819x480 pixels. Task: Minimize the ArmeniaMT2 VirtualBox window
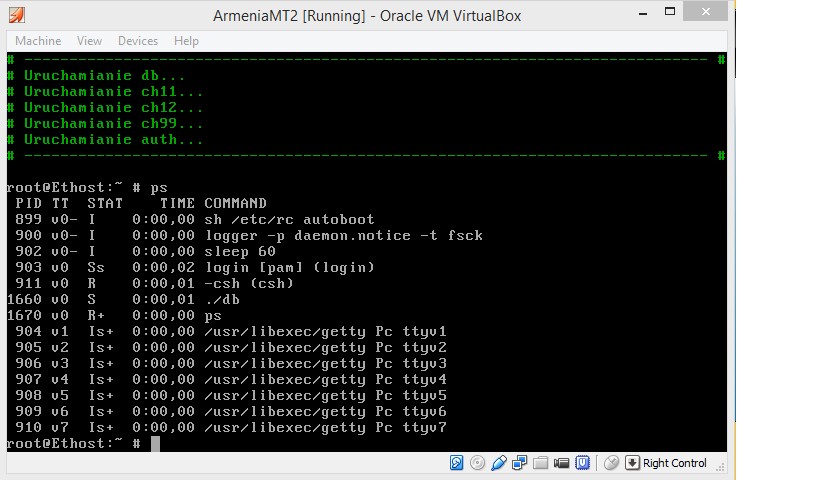point(643,13)
